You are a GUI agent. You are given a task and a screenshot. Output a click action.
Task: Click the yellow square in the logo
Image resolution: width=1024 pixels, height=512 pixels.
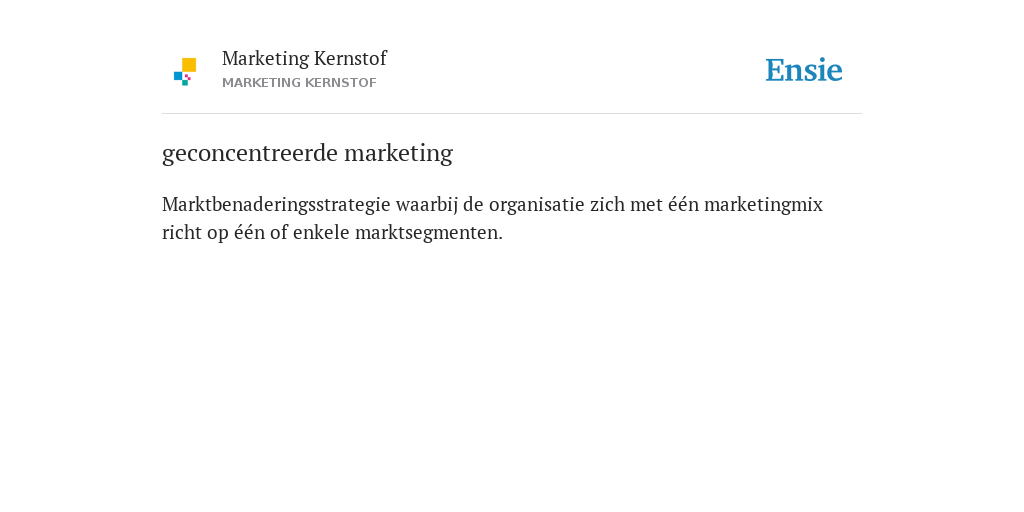point(189,65)
